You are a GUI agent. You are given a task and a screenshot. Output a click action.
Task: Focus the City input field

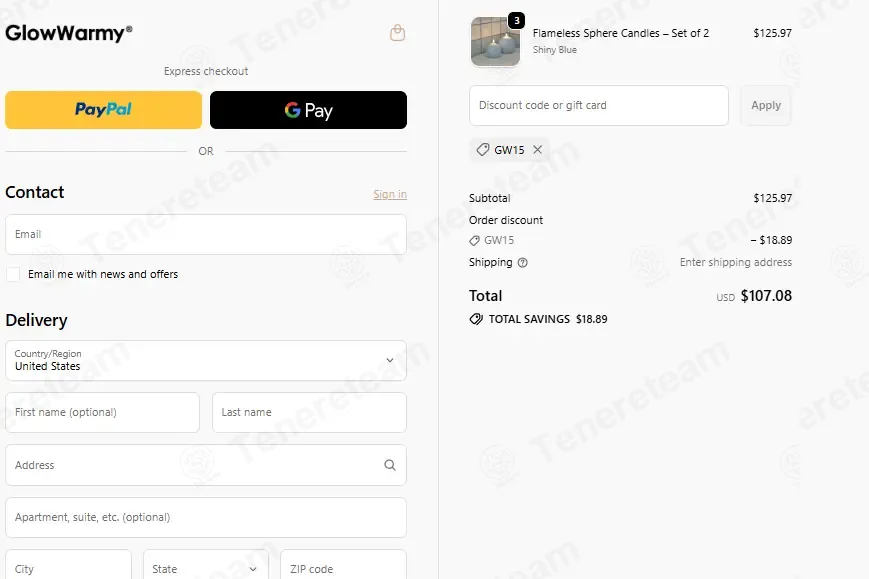[69, 565]
